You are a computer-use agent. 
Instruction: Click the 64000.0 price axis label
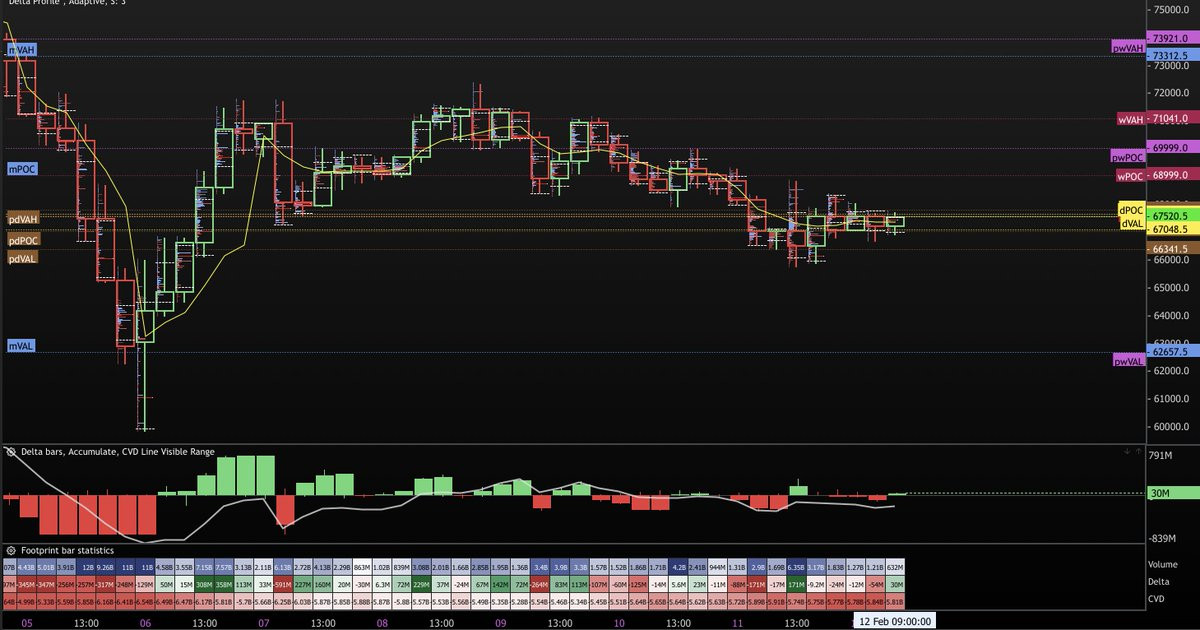(x=1171, y=315)
